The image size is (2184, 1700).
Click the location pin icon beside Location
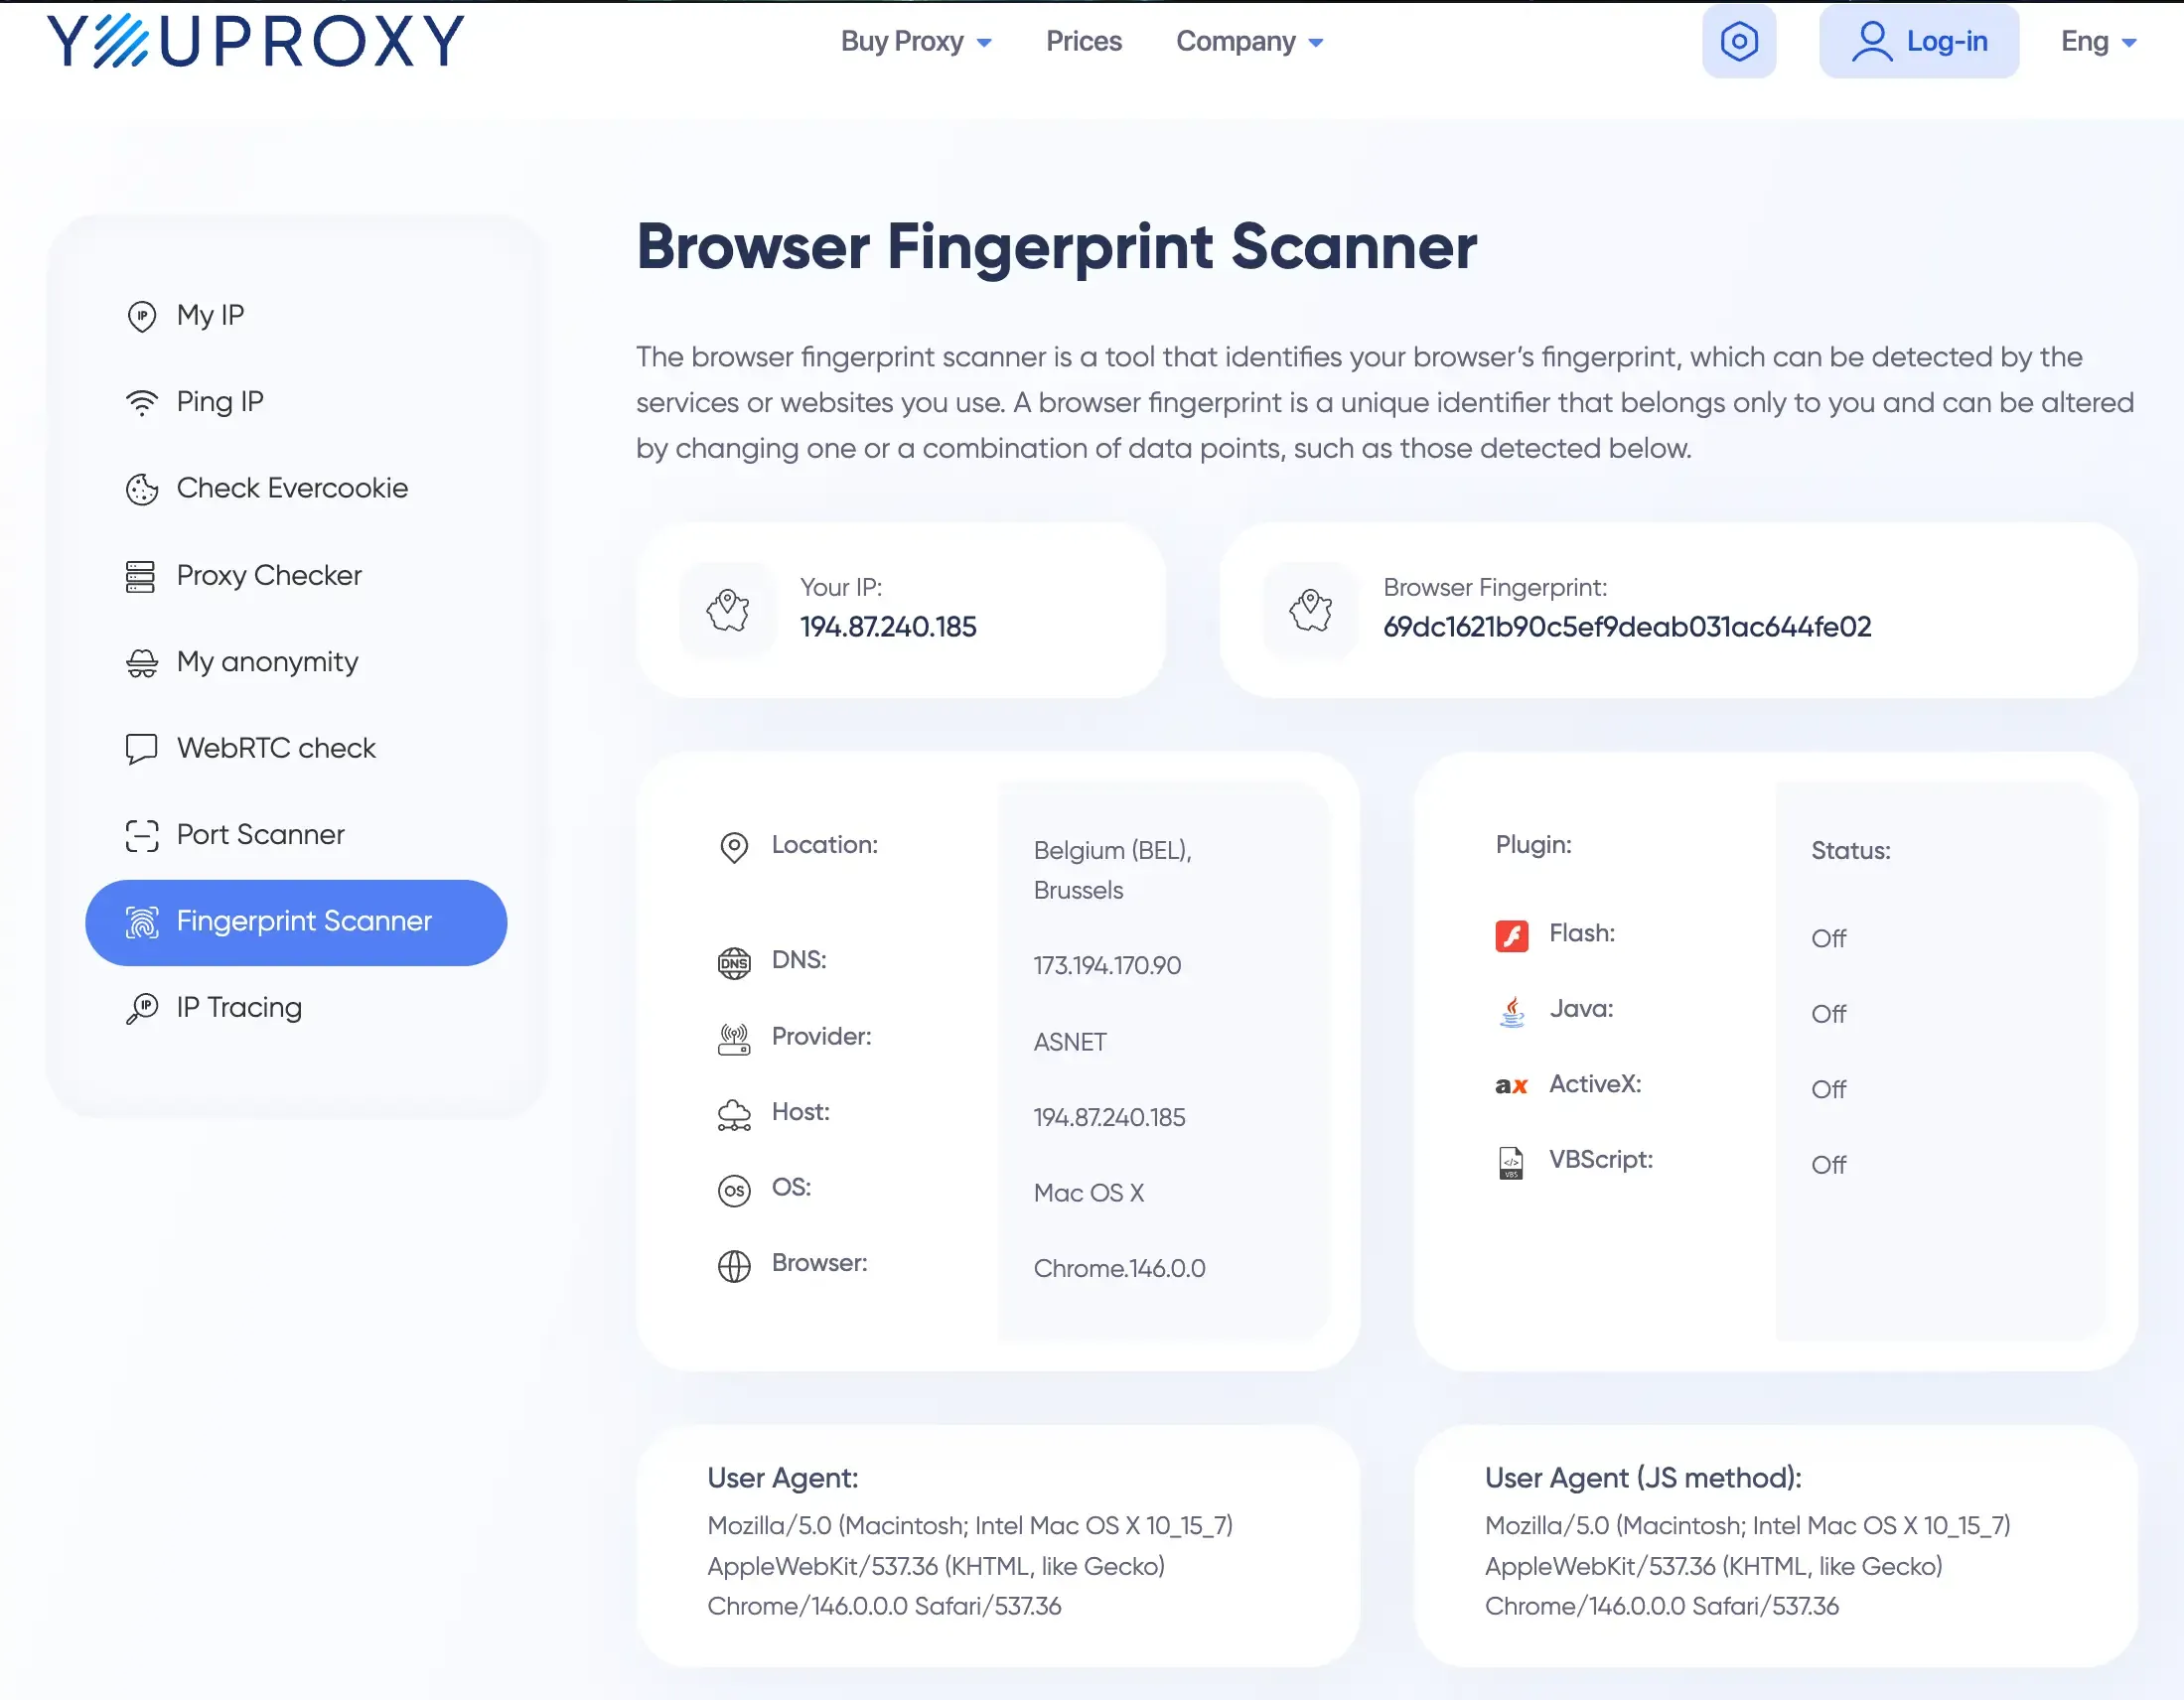733,847
